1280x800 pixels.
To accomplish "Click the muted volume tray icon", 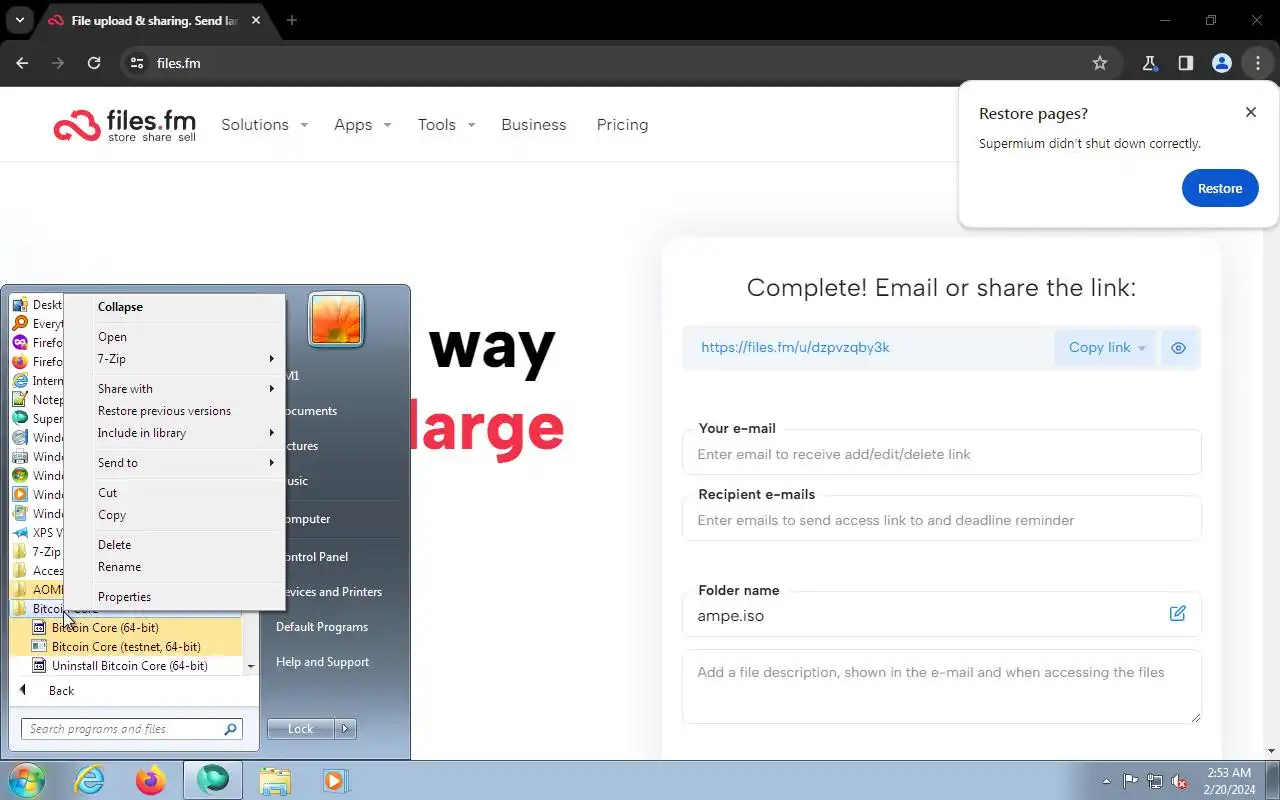I will point(1179,781).
